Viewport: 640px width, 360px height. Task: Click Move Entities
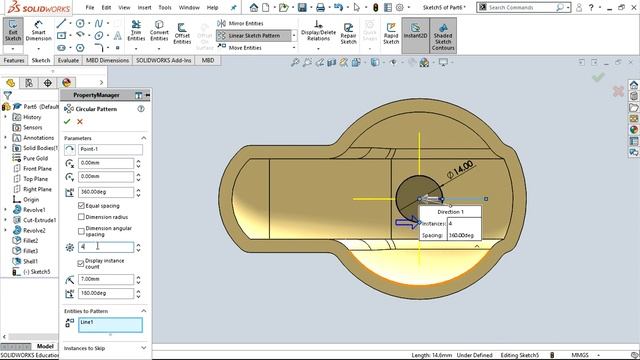240,48
